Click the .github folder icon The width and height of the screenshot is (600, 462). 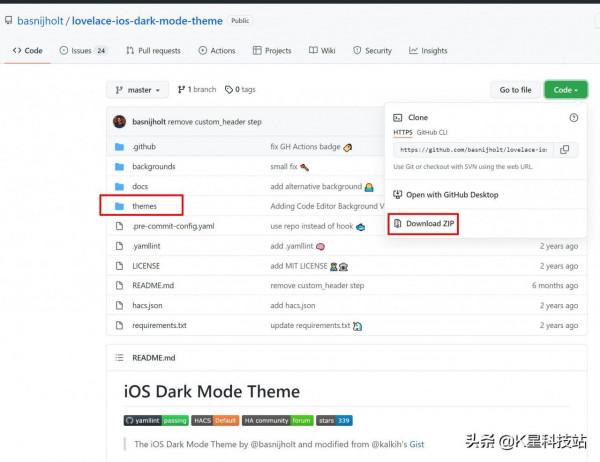pyautogui.click(x=119, y=146)
